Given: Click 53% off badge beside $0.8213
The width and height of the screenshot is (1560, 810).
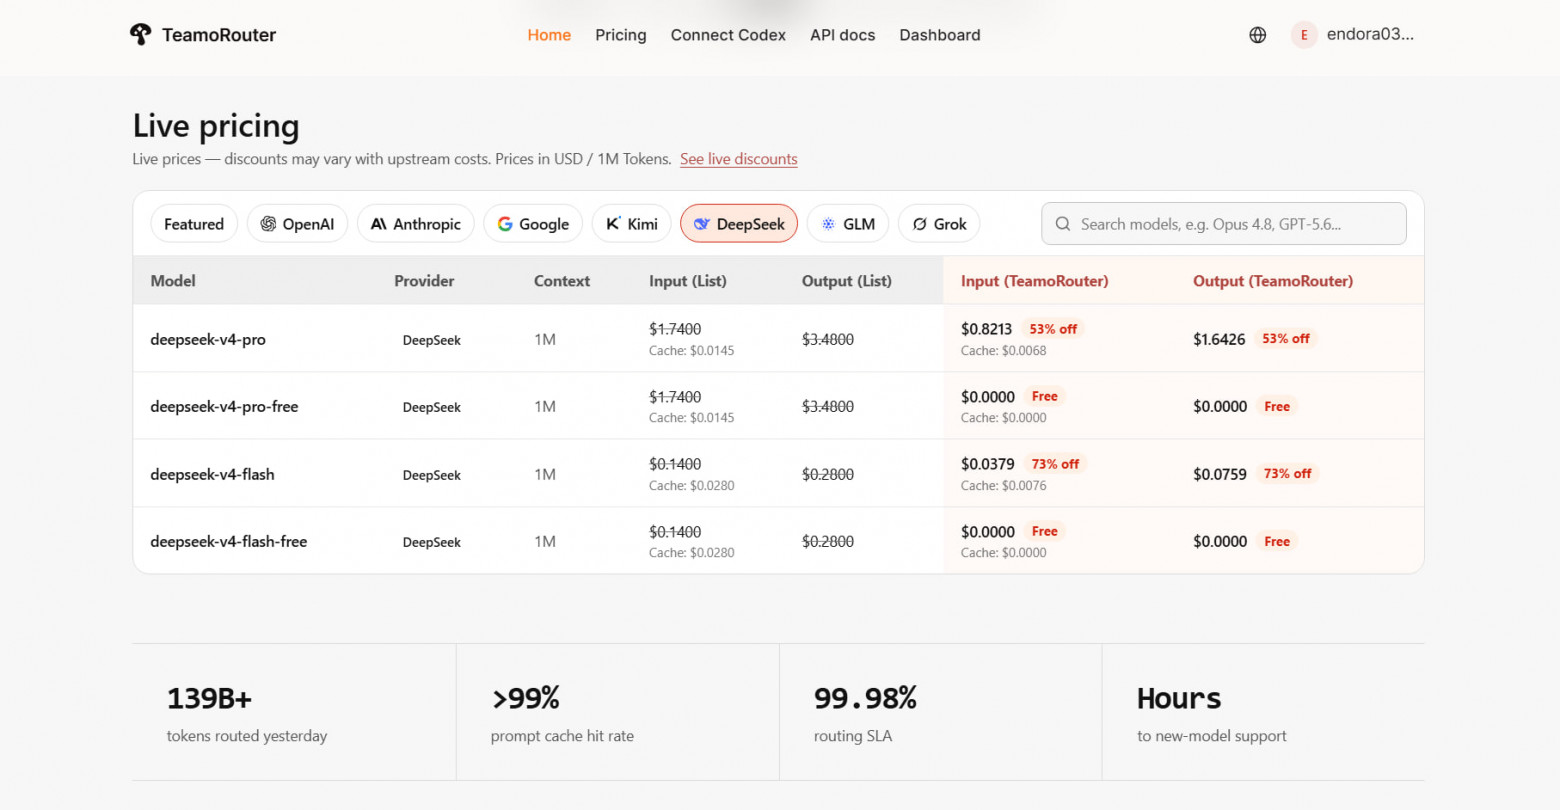Looking at the screenshot, I should pyautogui.click(x=1053, y=329).
